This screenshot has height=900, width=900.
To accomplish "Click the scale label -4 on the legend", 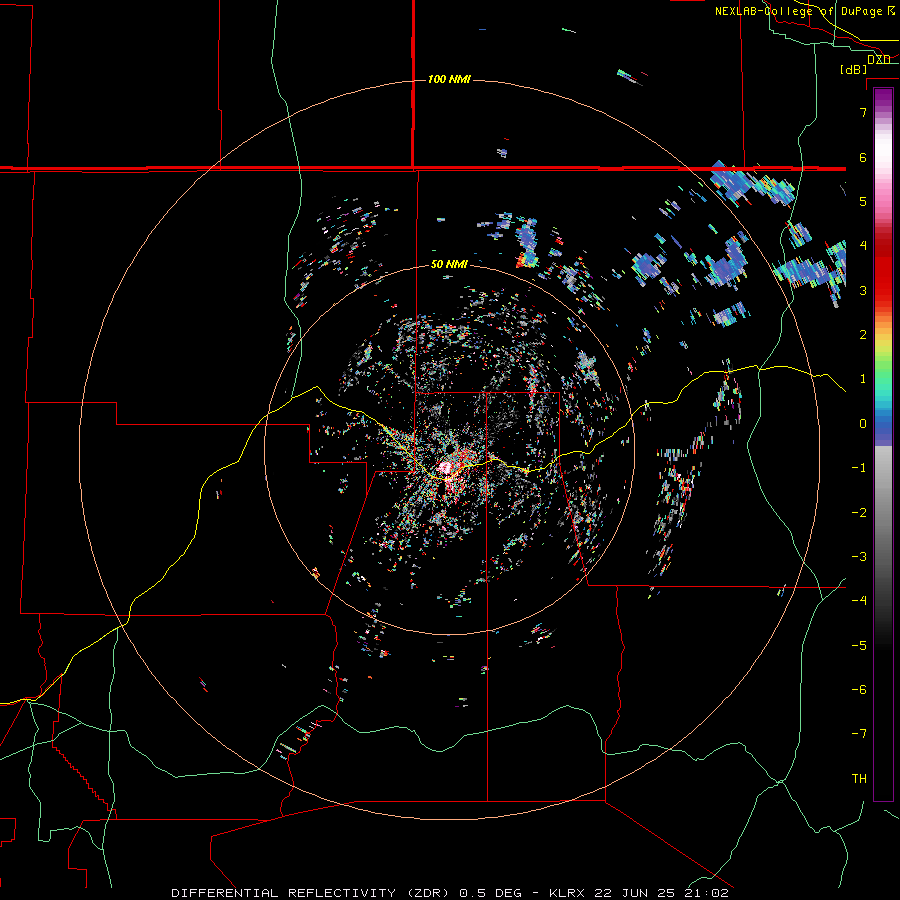I will pos(859,600).
